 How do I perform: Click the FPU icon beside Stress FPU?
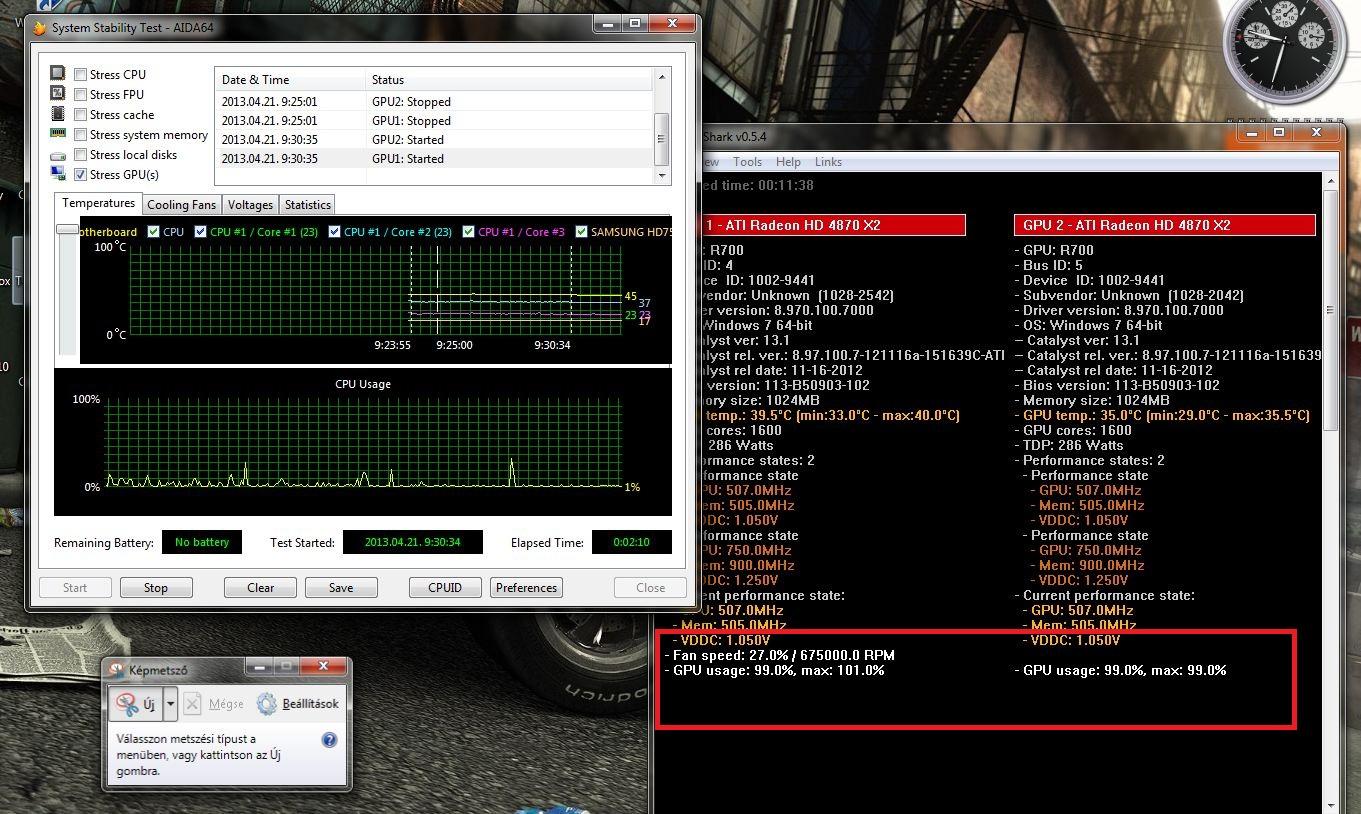[57, 94]
